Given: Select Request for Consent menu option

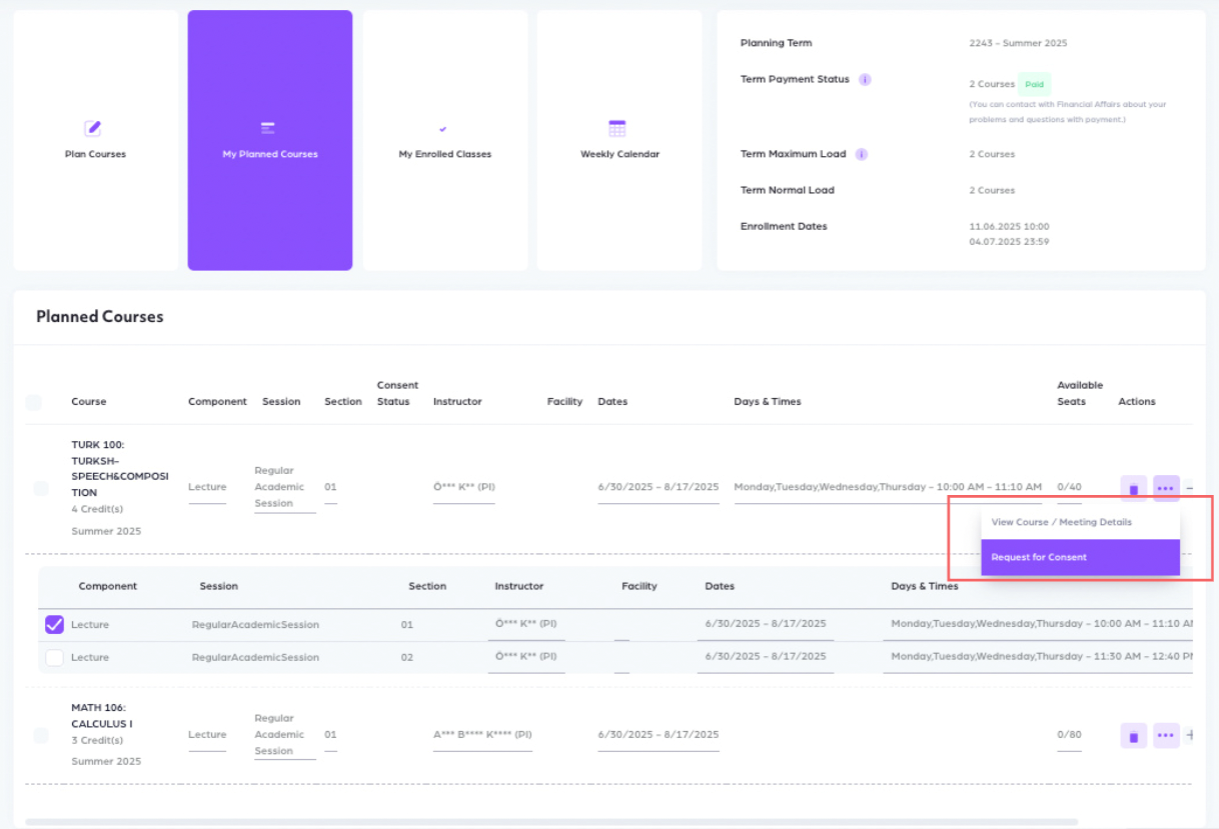Looking at the screenshot, I should point(1079,557).
